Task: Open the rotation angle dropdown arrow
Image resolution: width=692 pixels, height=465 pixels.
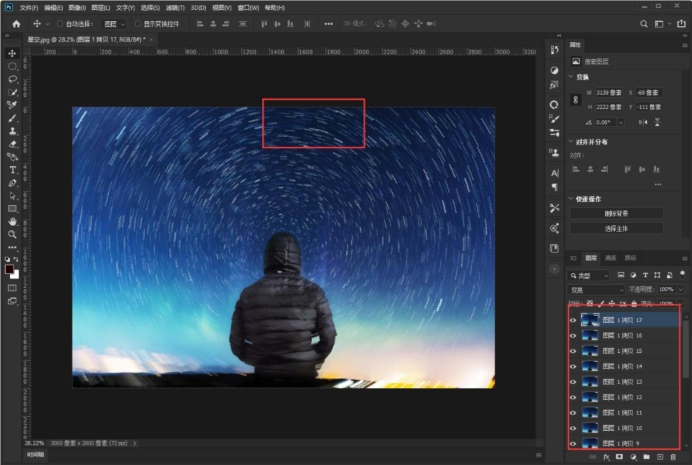Action: tap(621, 122)
